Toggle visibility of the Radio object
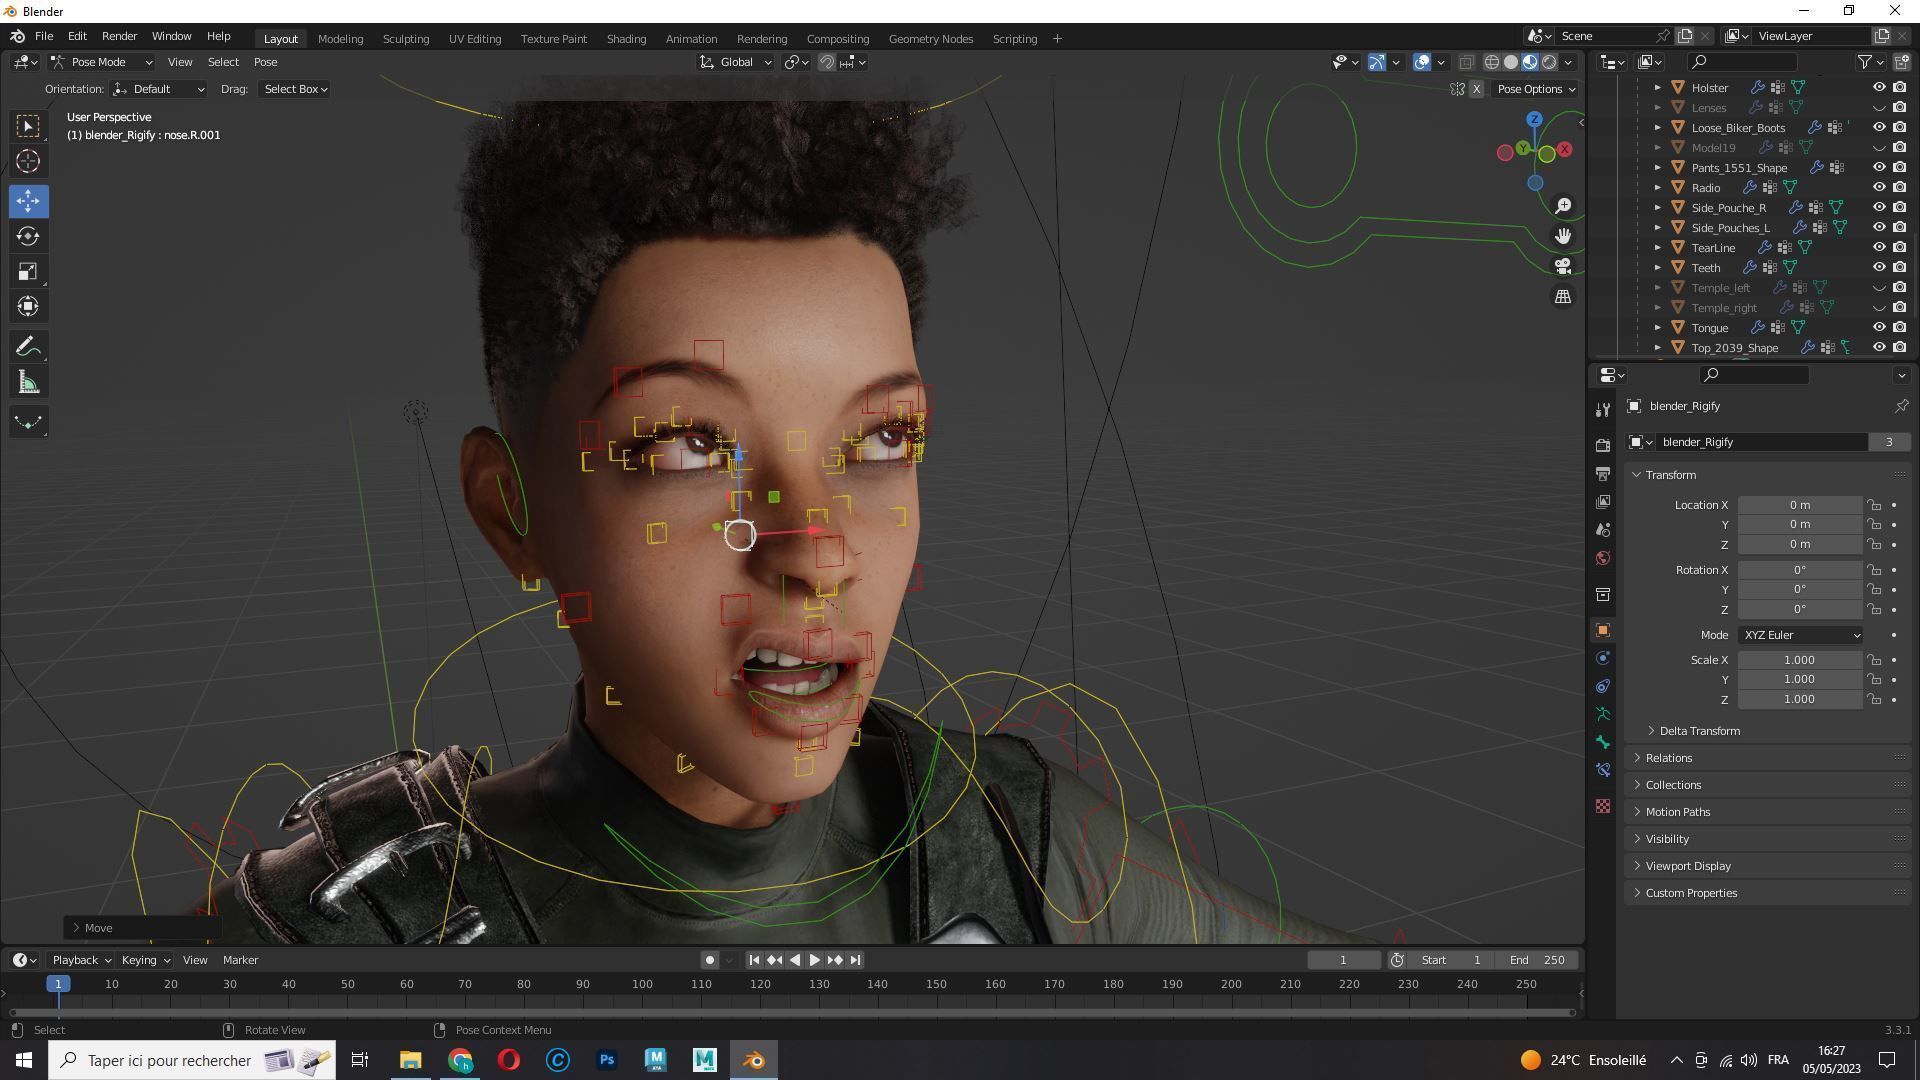 coord(1880,187)
